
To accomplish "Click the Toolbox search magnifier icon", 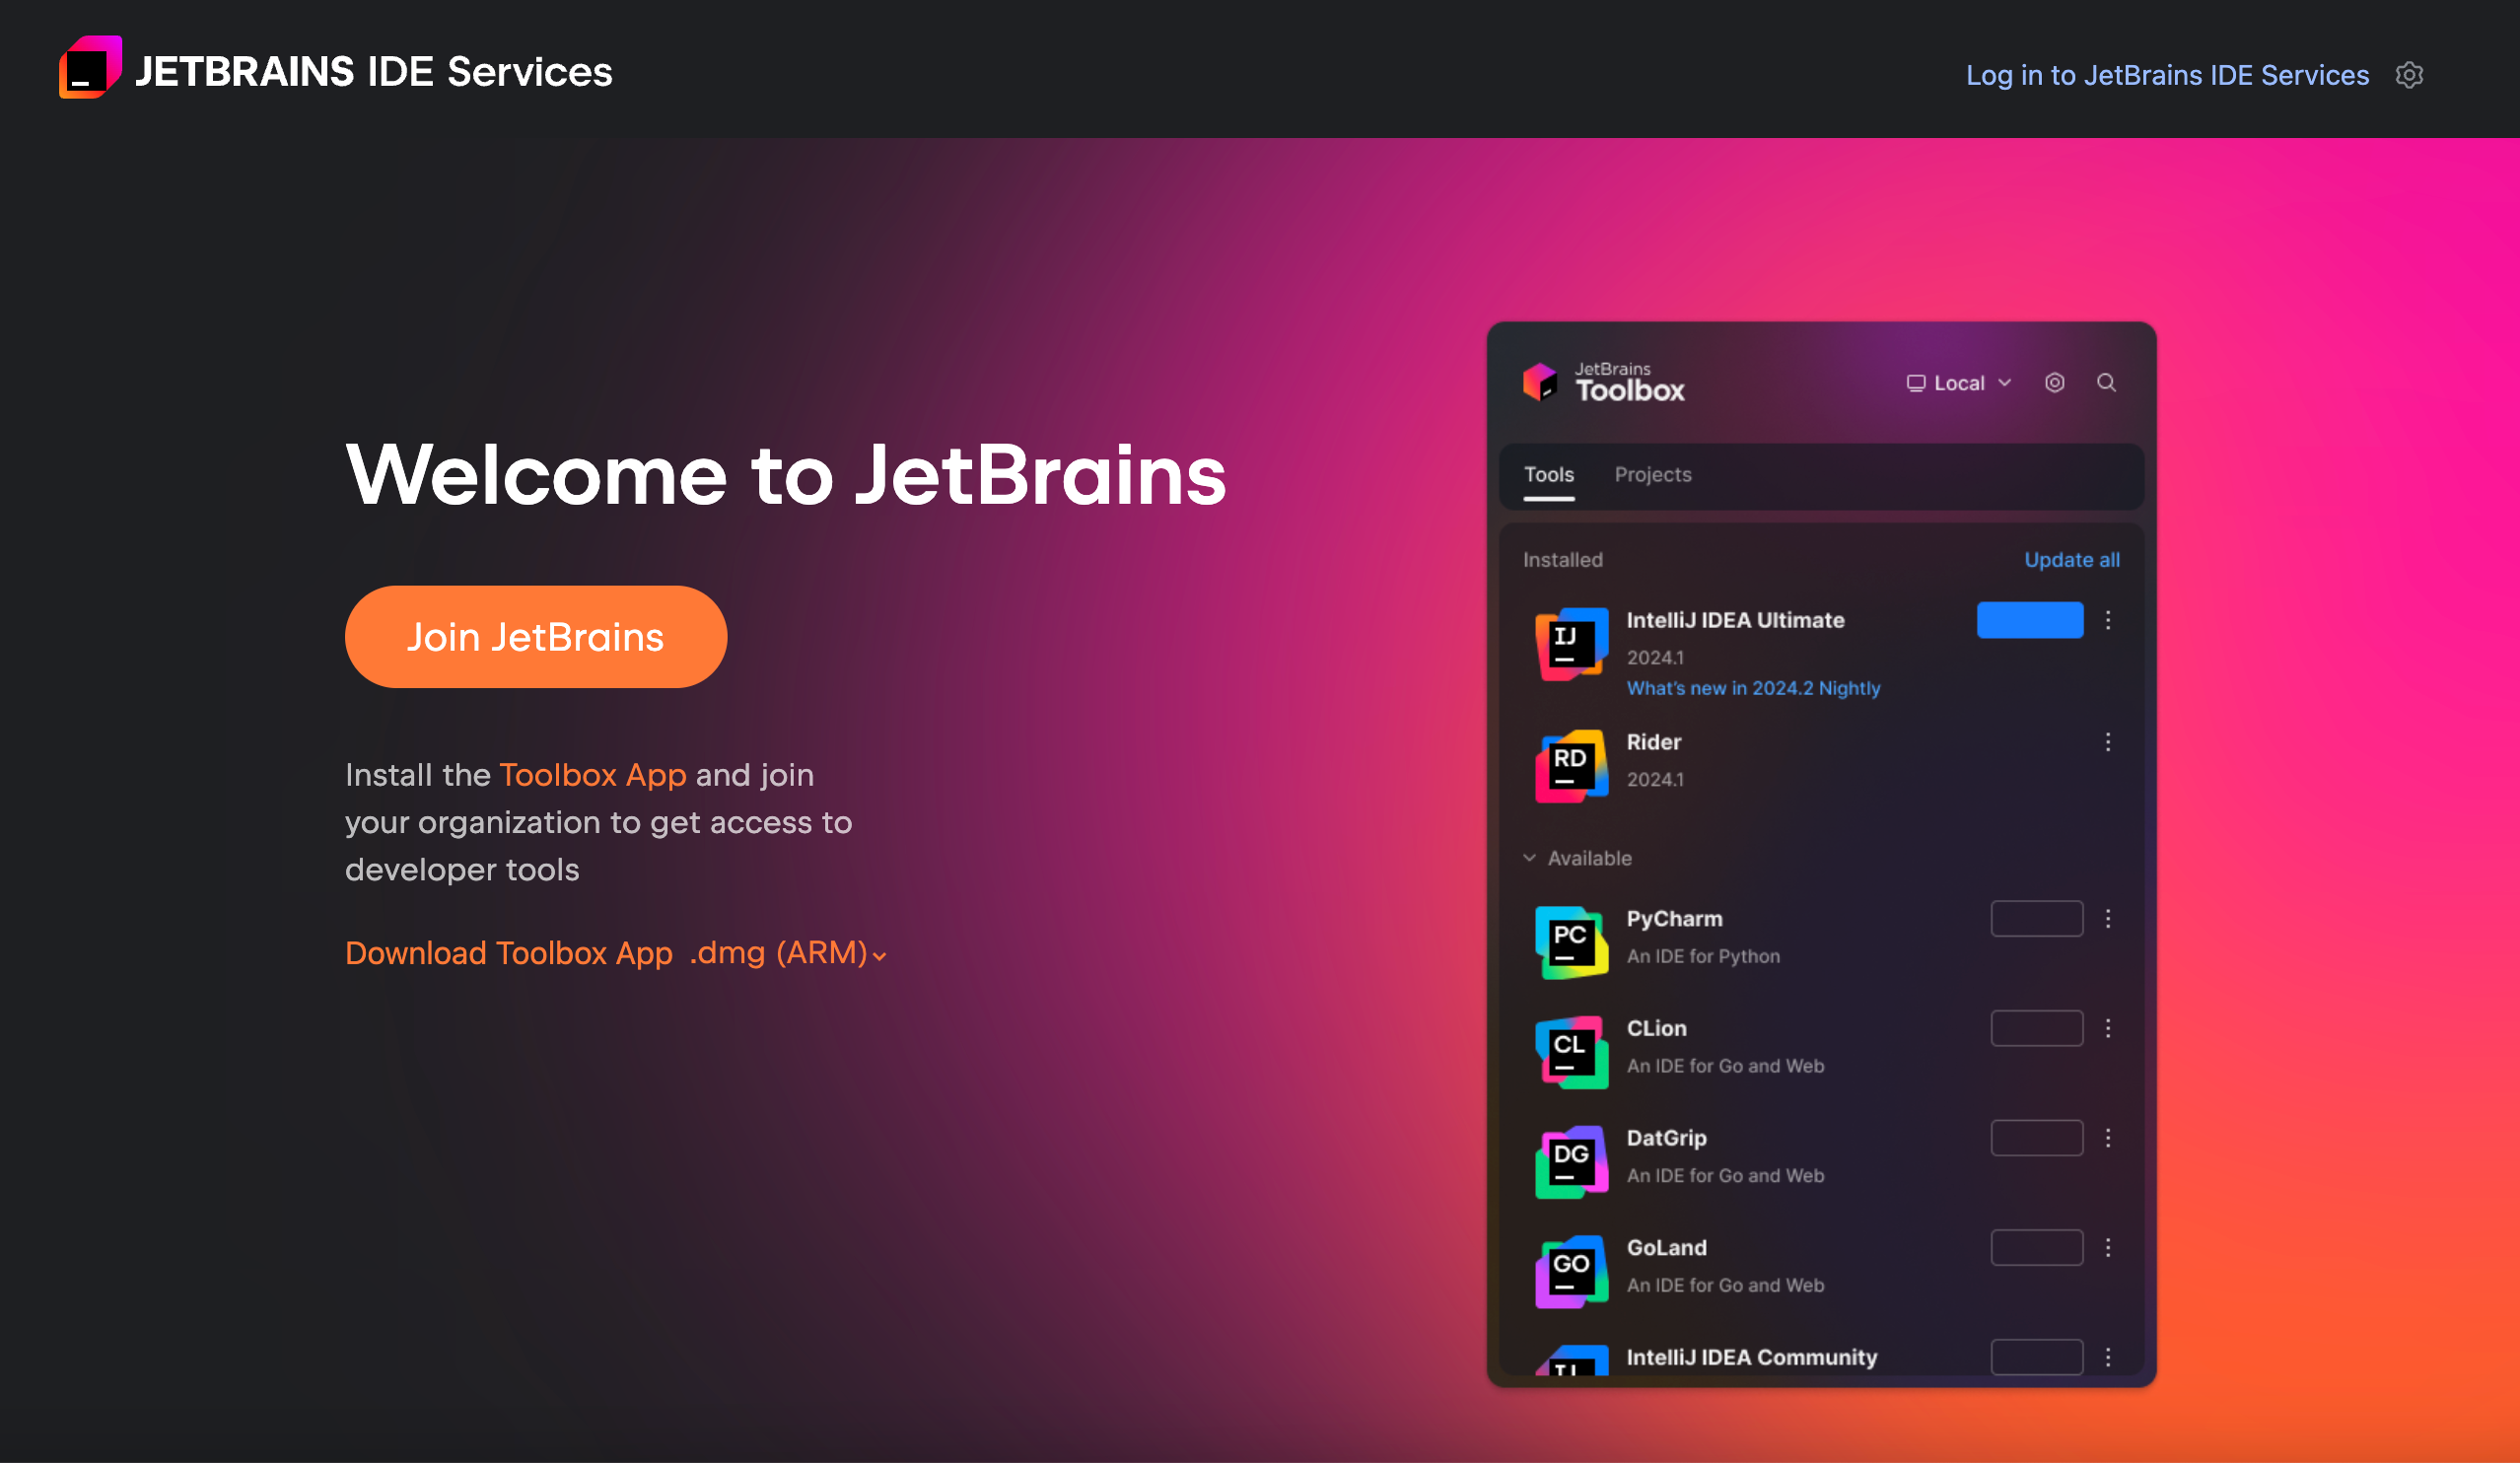I will [x=2106, y=383].
